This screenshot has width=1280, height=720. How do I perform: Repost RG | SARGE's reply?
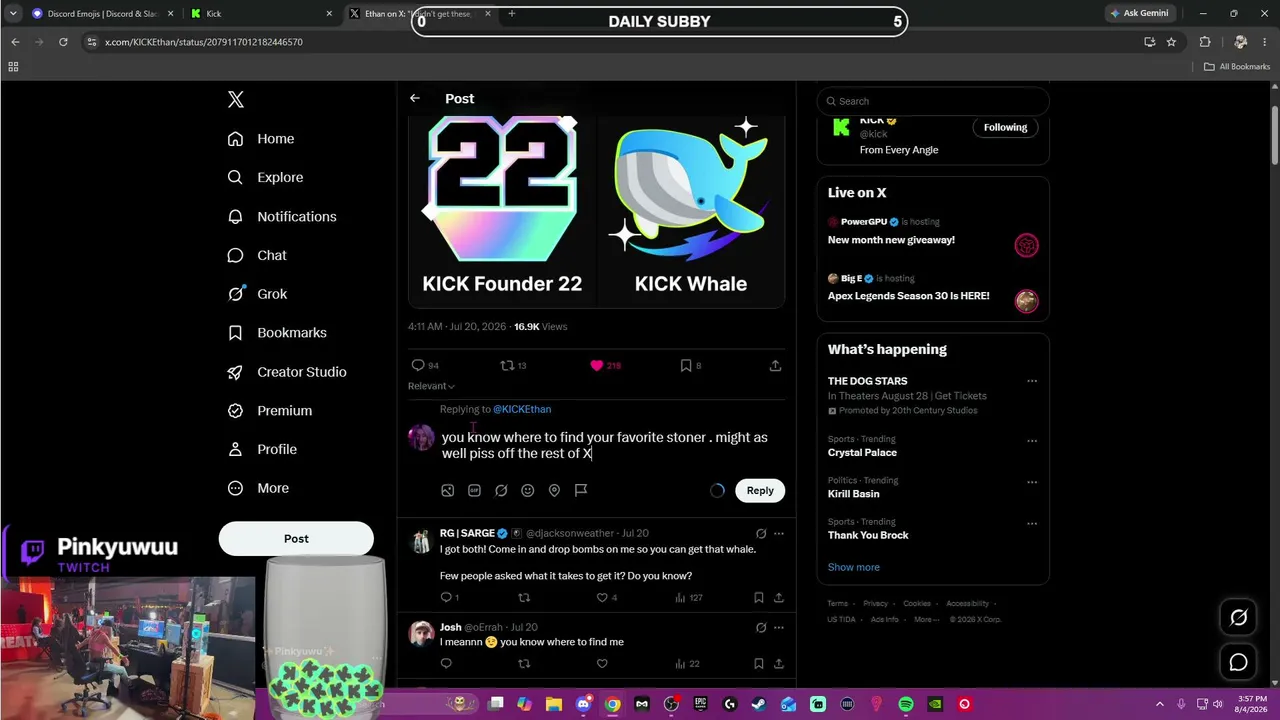pos(524,598)
